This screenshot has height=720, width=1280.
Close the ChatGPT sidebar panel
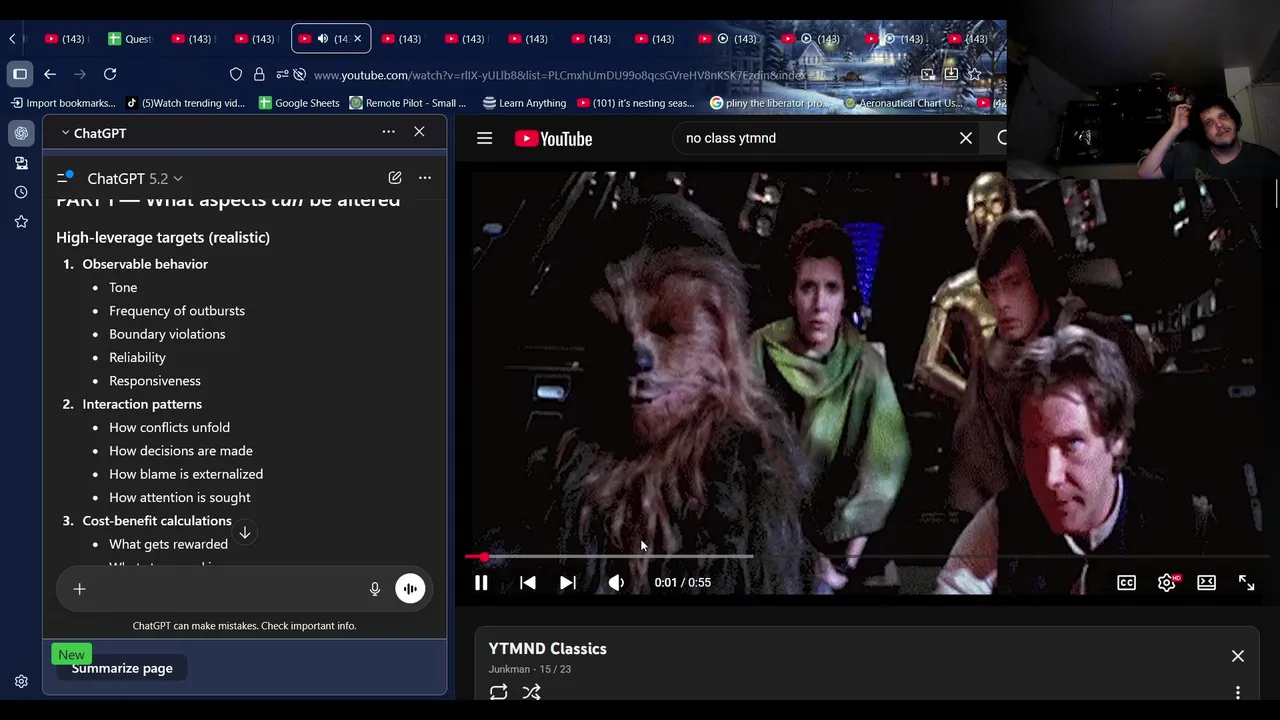(419, 132)
